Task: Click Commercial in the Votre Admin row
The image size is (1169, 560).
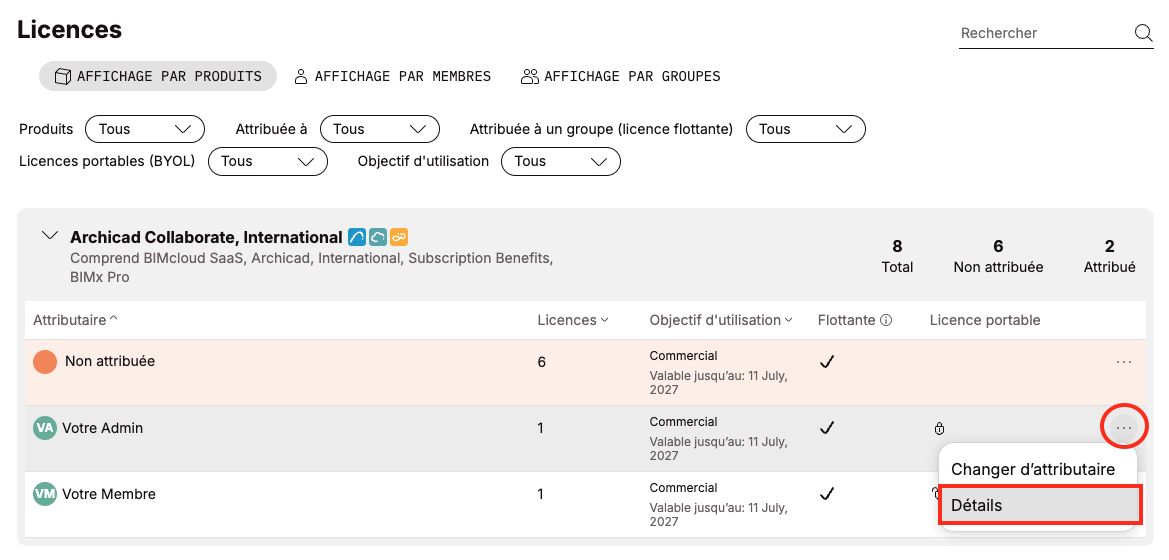Action: (683, 422)
